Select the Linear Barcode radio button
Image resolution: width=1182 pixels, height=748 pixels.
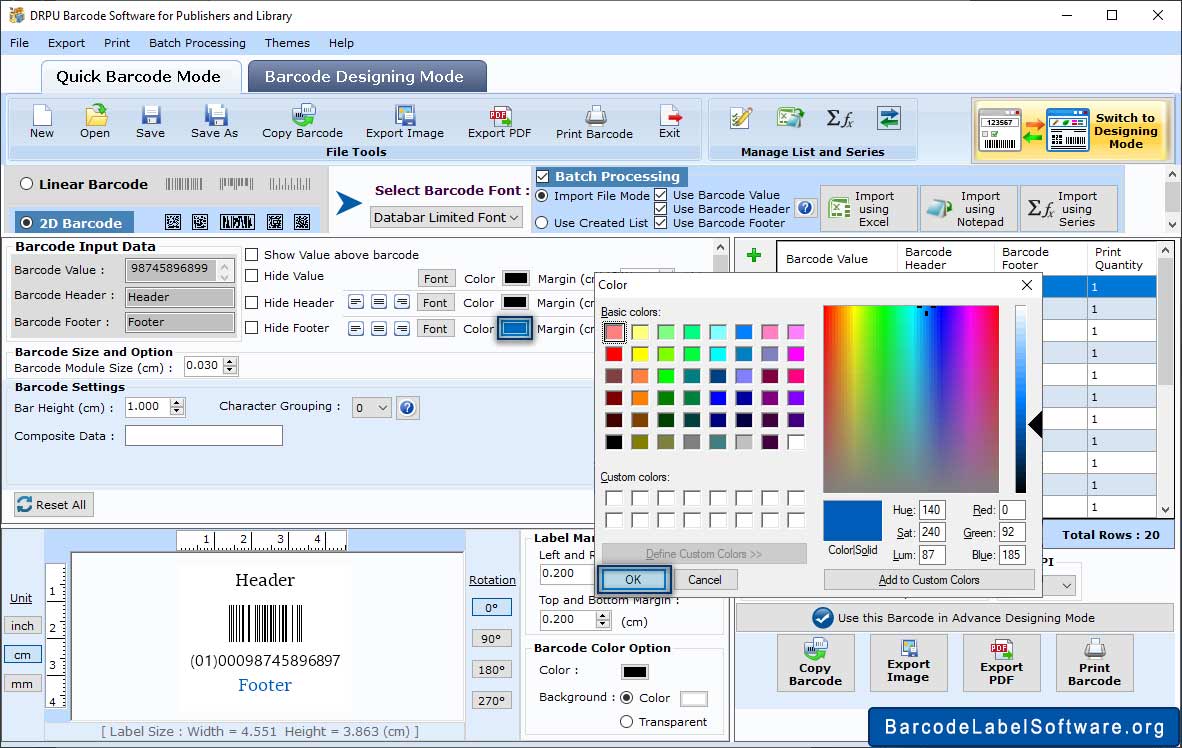(x=26, y=184)
